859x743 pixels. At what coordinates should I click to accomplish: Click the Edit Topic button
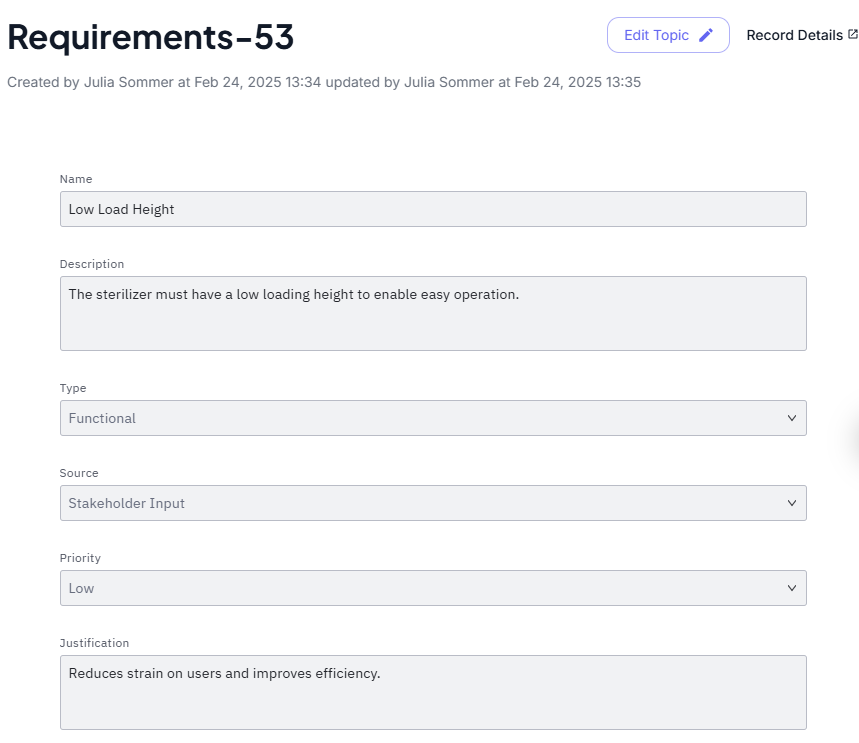coord(667,35)
